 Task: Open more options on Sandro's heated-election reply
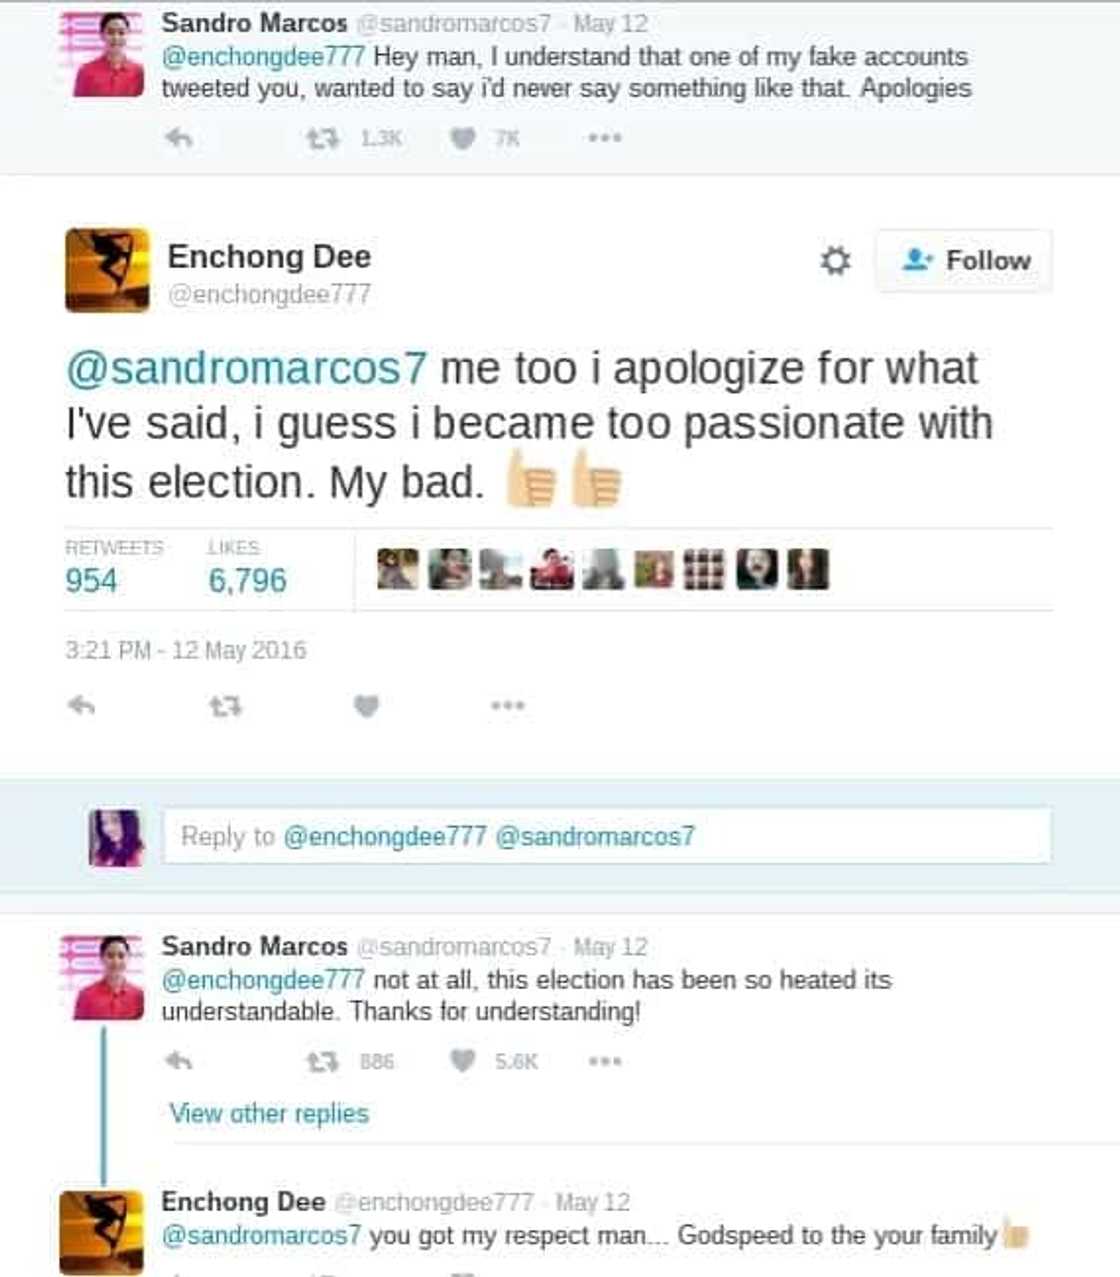click(x=604, y=1060)
